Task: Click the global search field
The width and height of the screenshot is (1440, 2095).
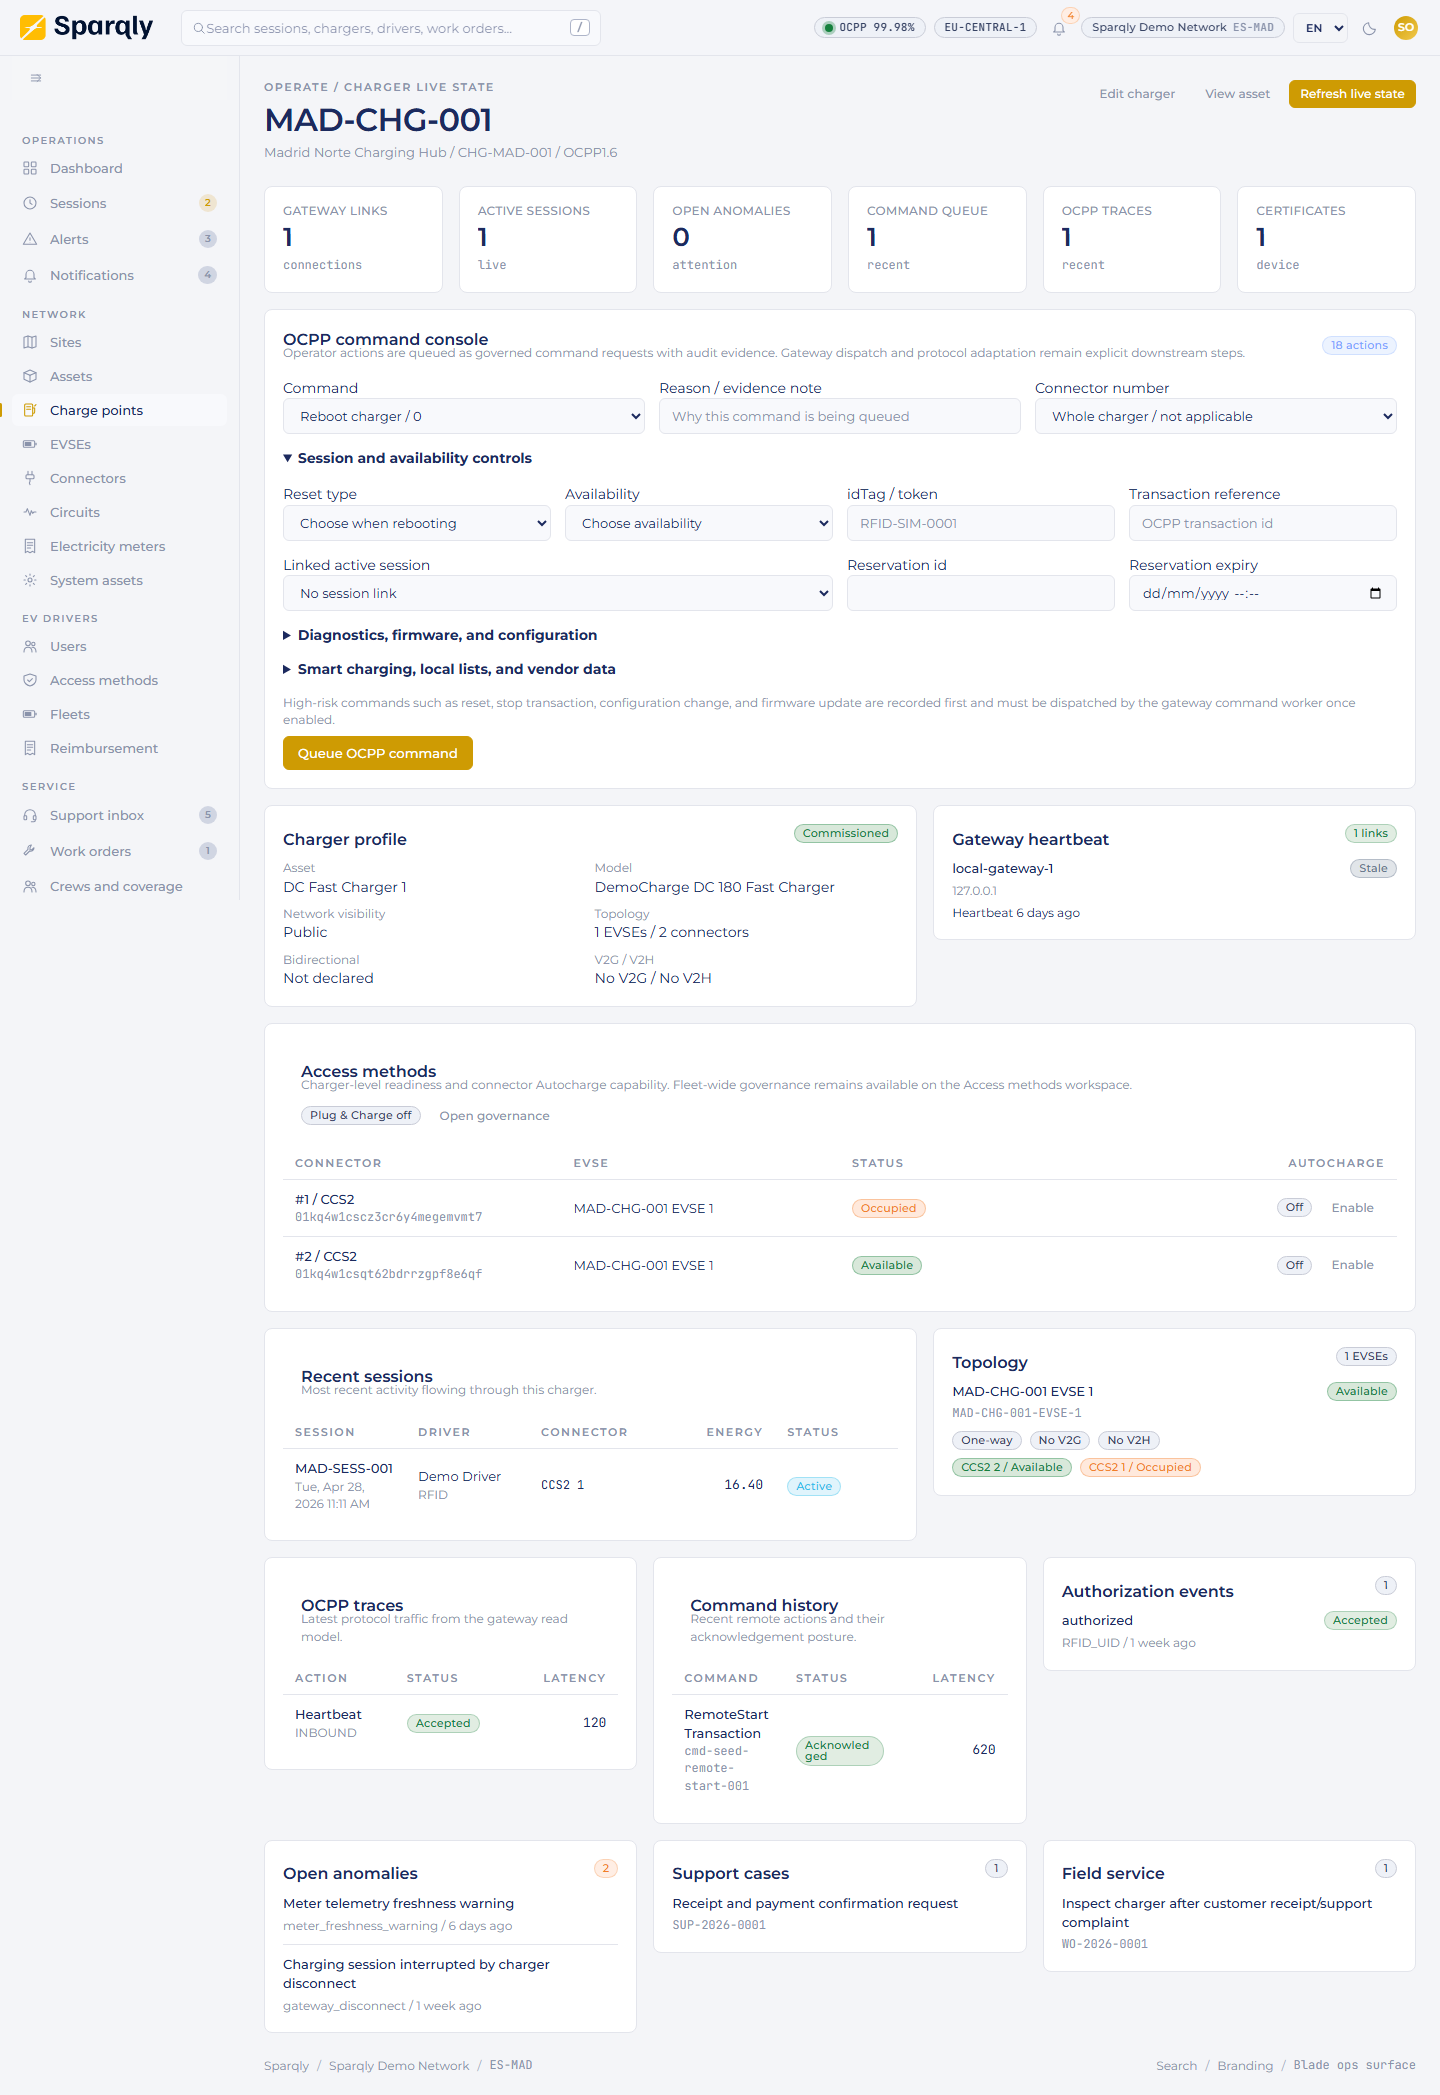Action: pyautogui.click(x=391, y=28)
